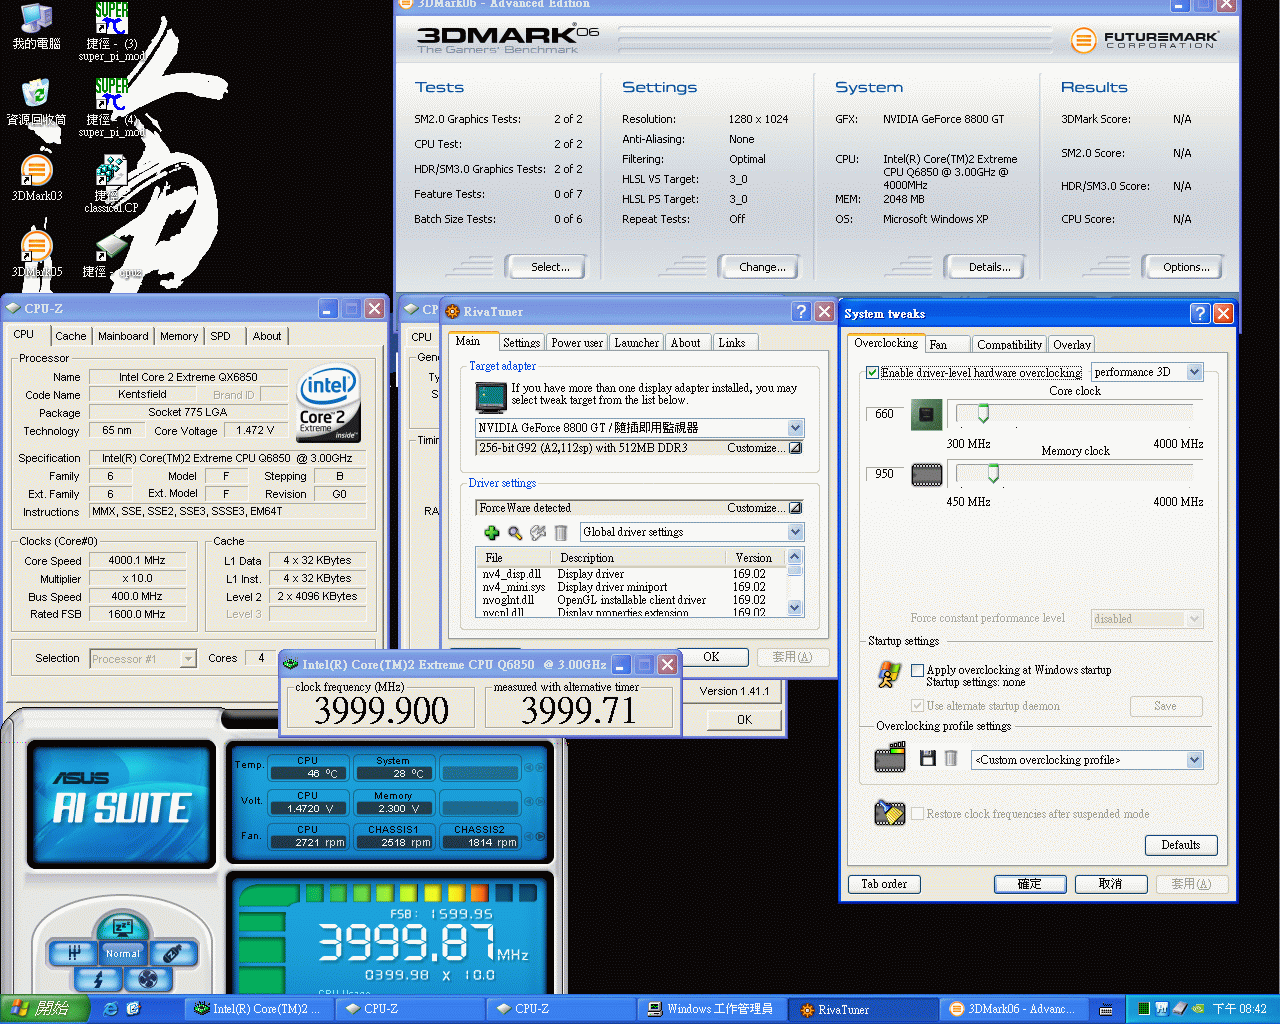Save overclocking profile with floppy disk icon
Image resolution: width=1280 pixels, height=1024 pixels.
pos(928,759)
